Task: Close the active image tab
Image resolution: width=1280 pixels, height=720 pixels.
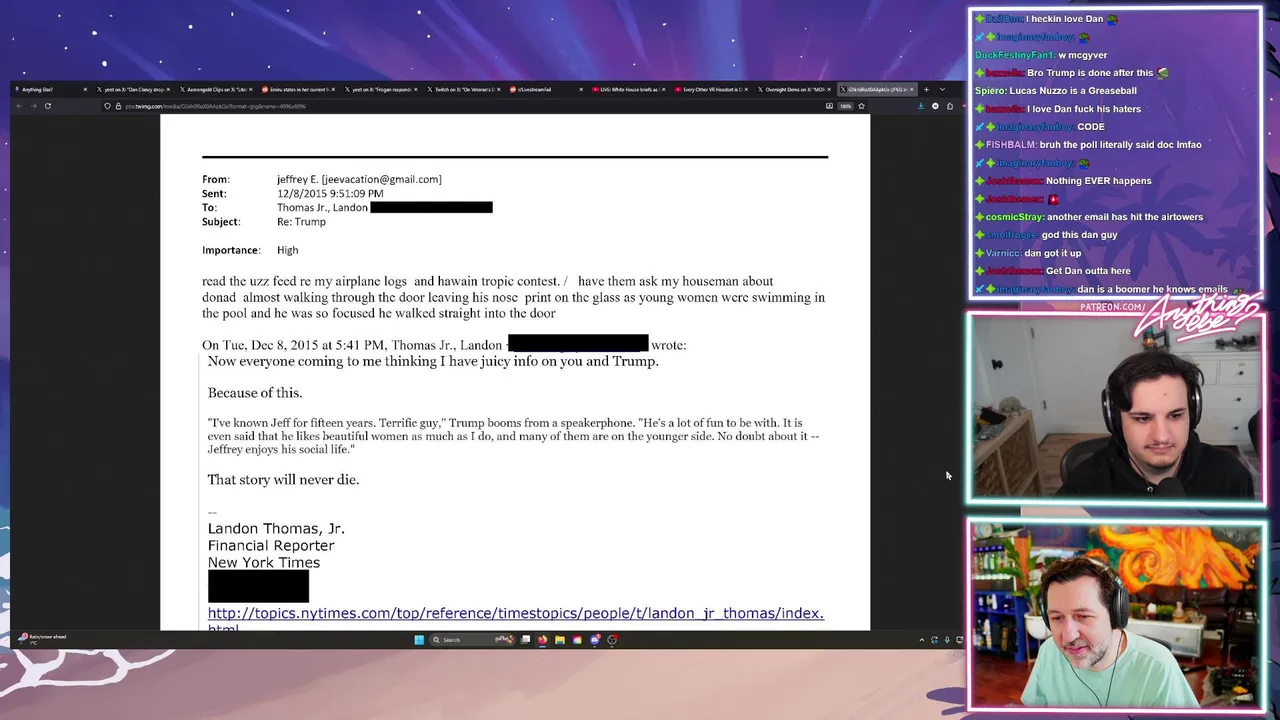Action: tap(912, 89)
